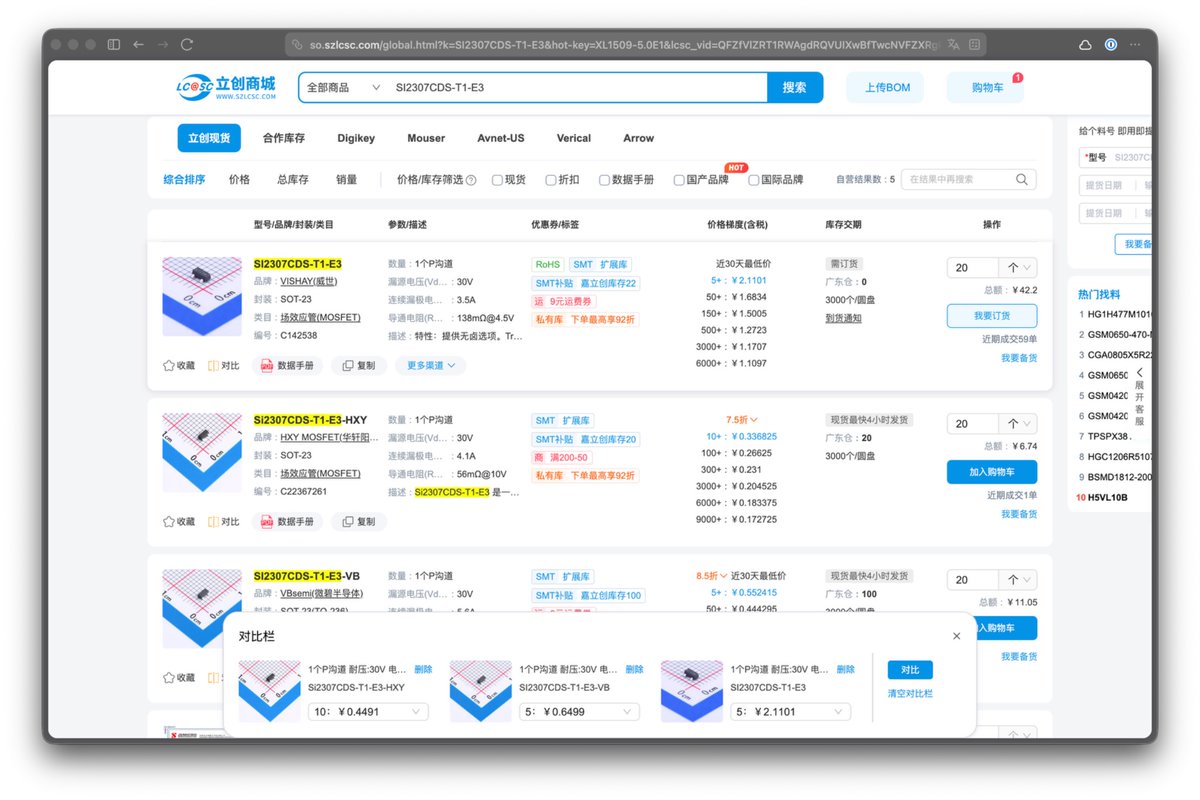This screenshot has width=1200, height=800.
Task: Click 对比 for the VISHAY SI2307CDS-T1-E3 row
Action: point(224,366)
